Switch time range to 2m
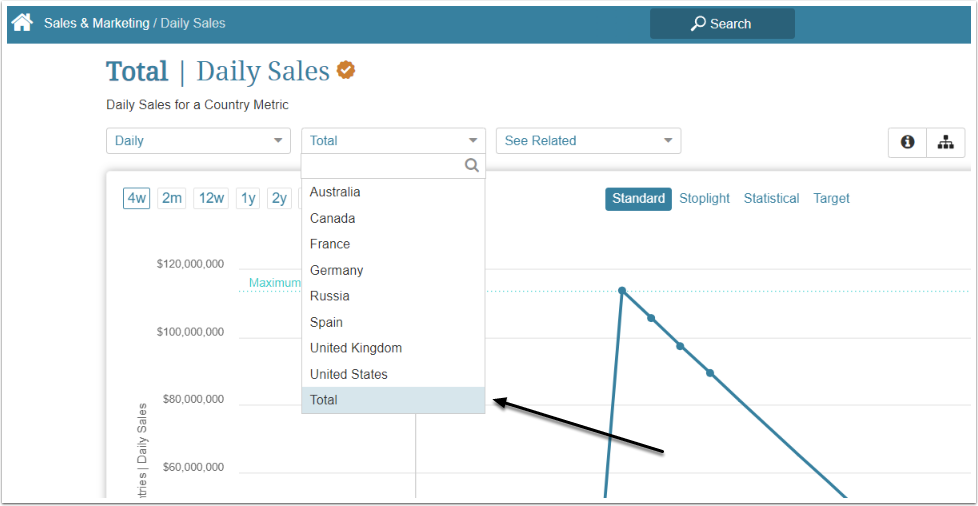The width and height of the screenshot is (978, 506). [172, 198]
